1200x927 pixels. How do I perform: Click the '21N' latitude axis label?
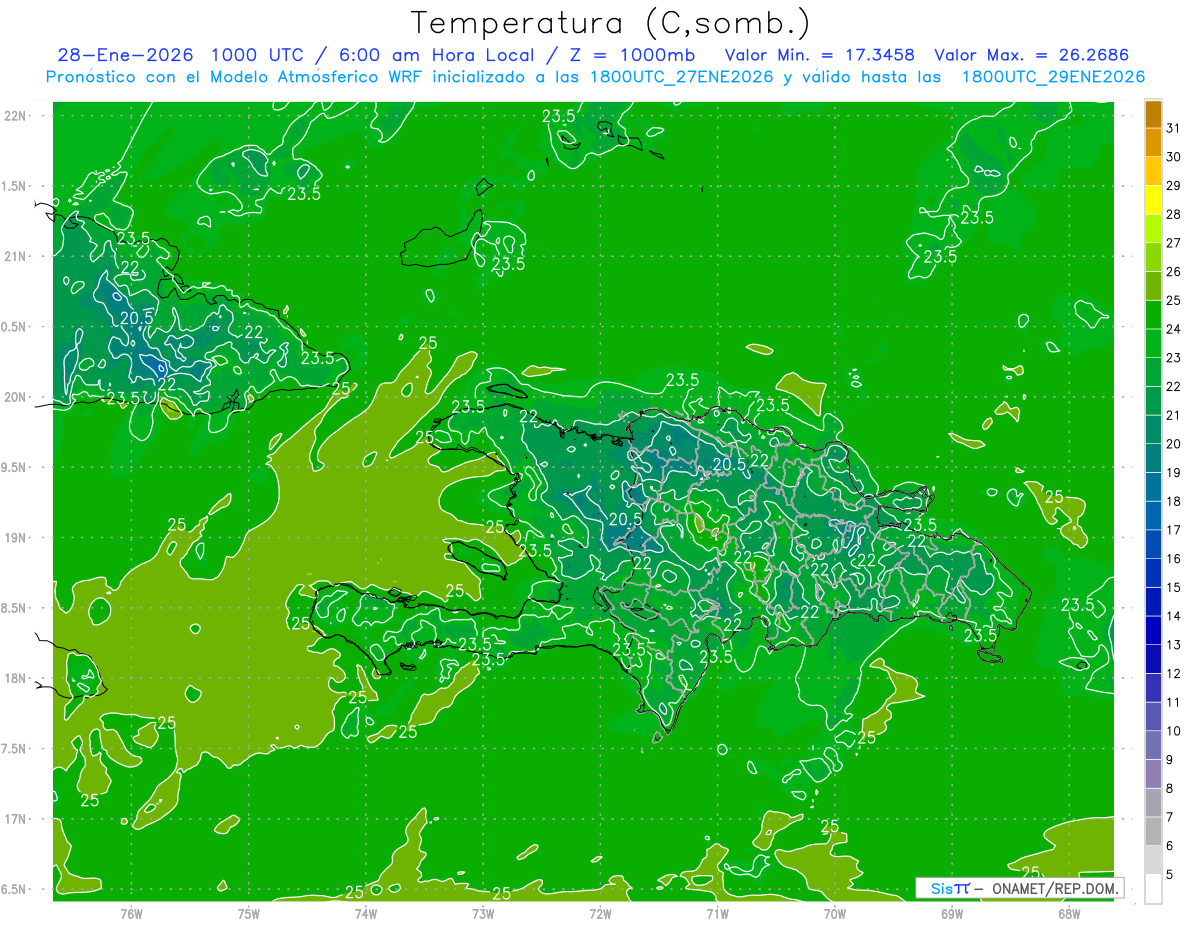(x=16, y=256)
